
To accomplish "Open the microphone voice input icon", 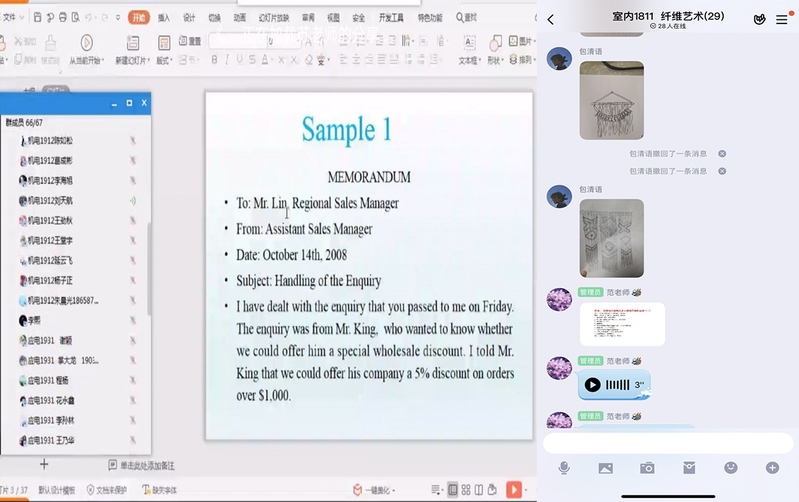I will pos(564,468).
